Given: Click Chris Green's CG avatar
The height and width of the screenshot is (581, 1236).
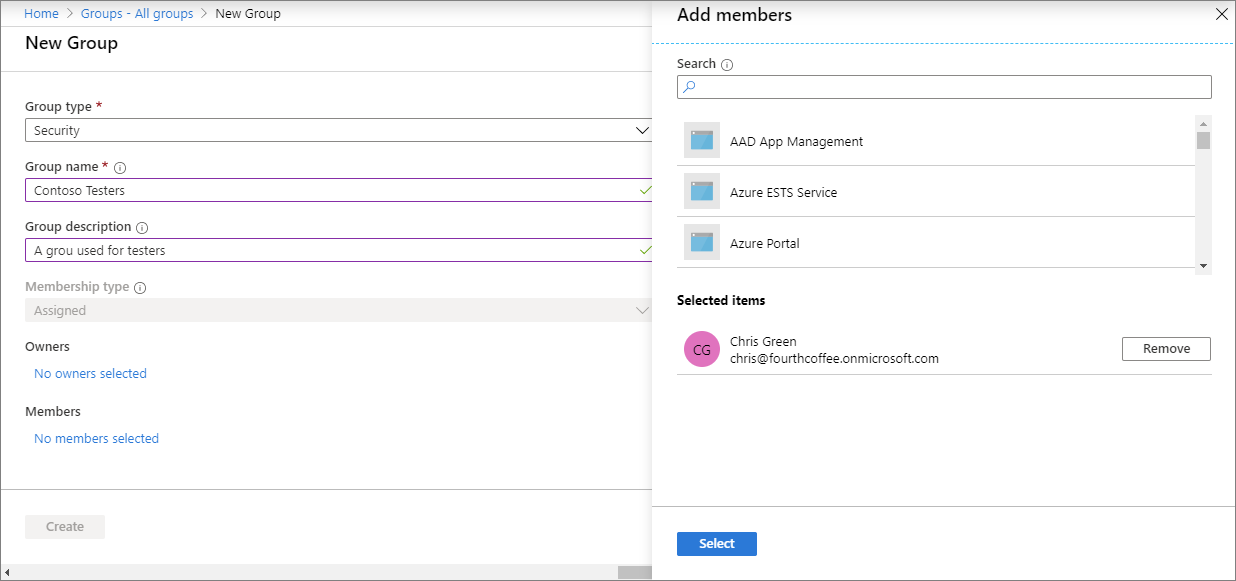Looking at the screenshot, I should (x=703, y=348).
